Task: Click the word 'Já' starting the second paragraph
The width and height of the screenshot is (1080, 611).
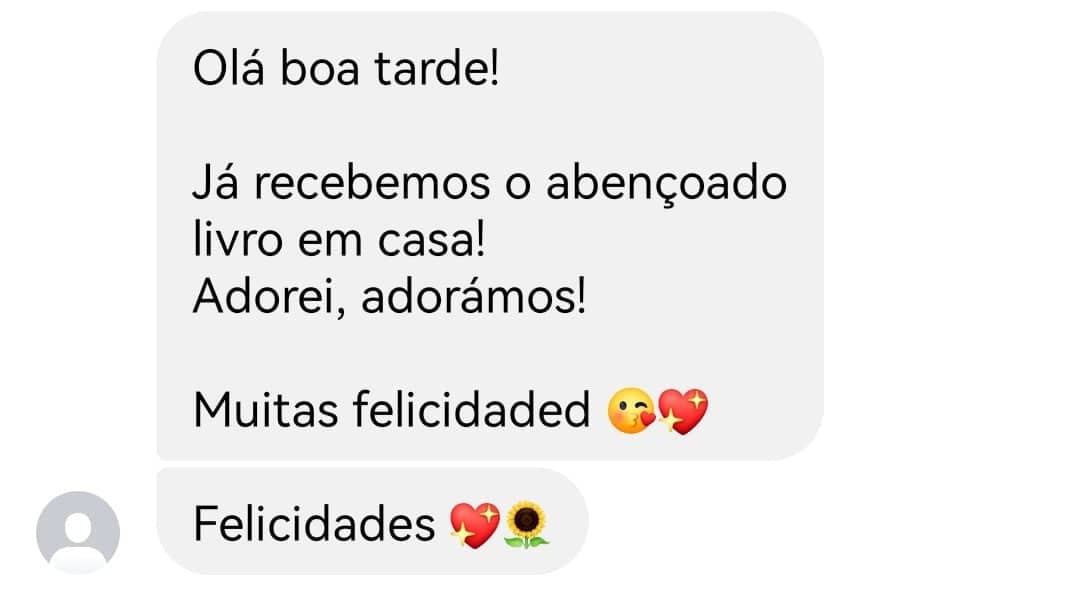Action: tap(216, 183)
